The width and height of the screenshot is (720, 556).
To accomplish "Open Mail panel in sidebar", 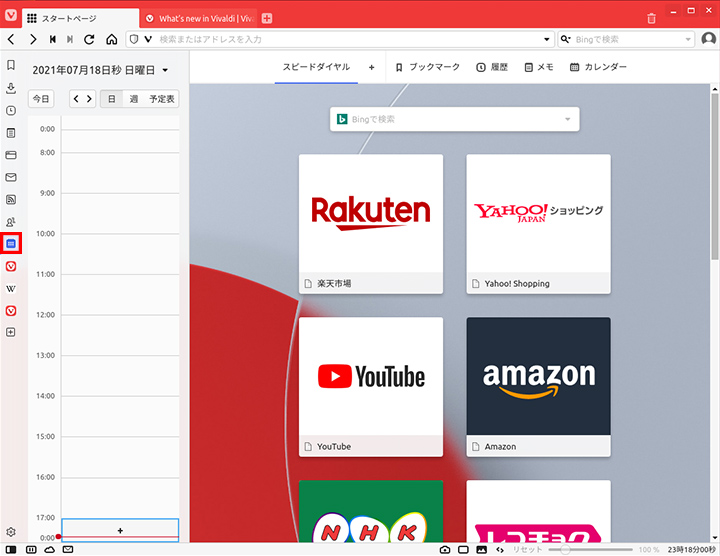I will [11, 177].
